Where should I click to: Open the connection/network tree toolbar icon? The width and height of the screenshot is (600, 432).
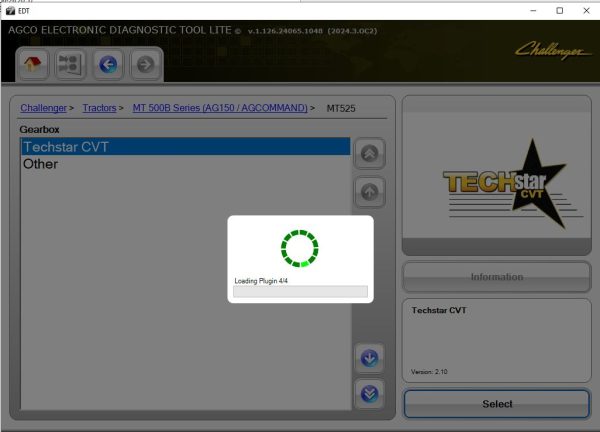(x=70, y=64)
